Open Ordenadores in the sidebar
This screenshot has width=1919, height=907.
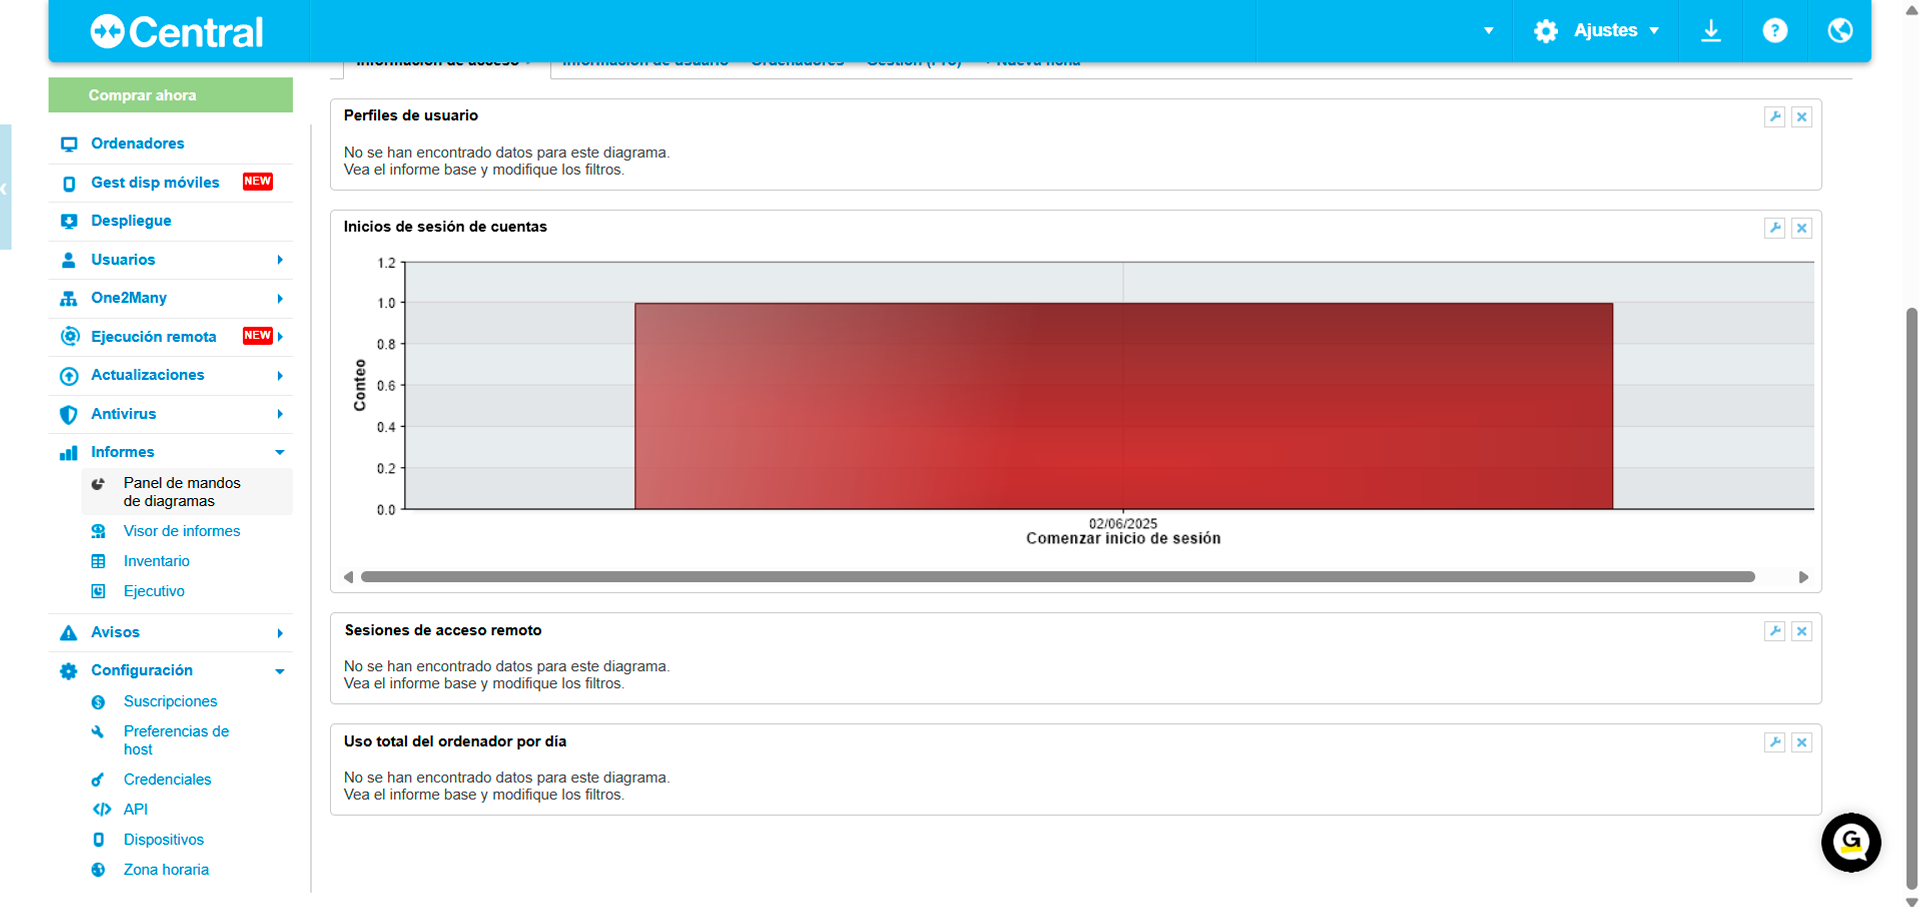point(137,144)
